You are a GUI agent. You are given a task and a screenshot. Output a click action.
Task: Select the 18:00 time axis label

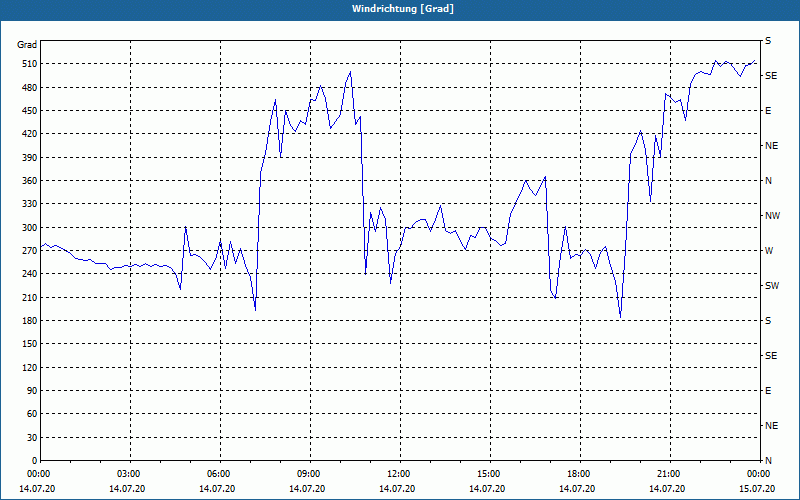tap(580, 473)
